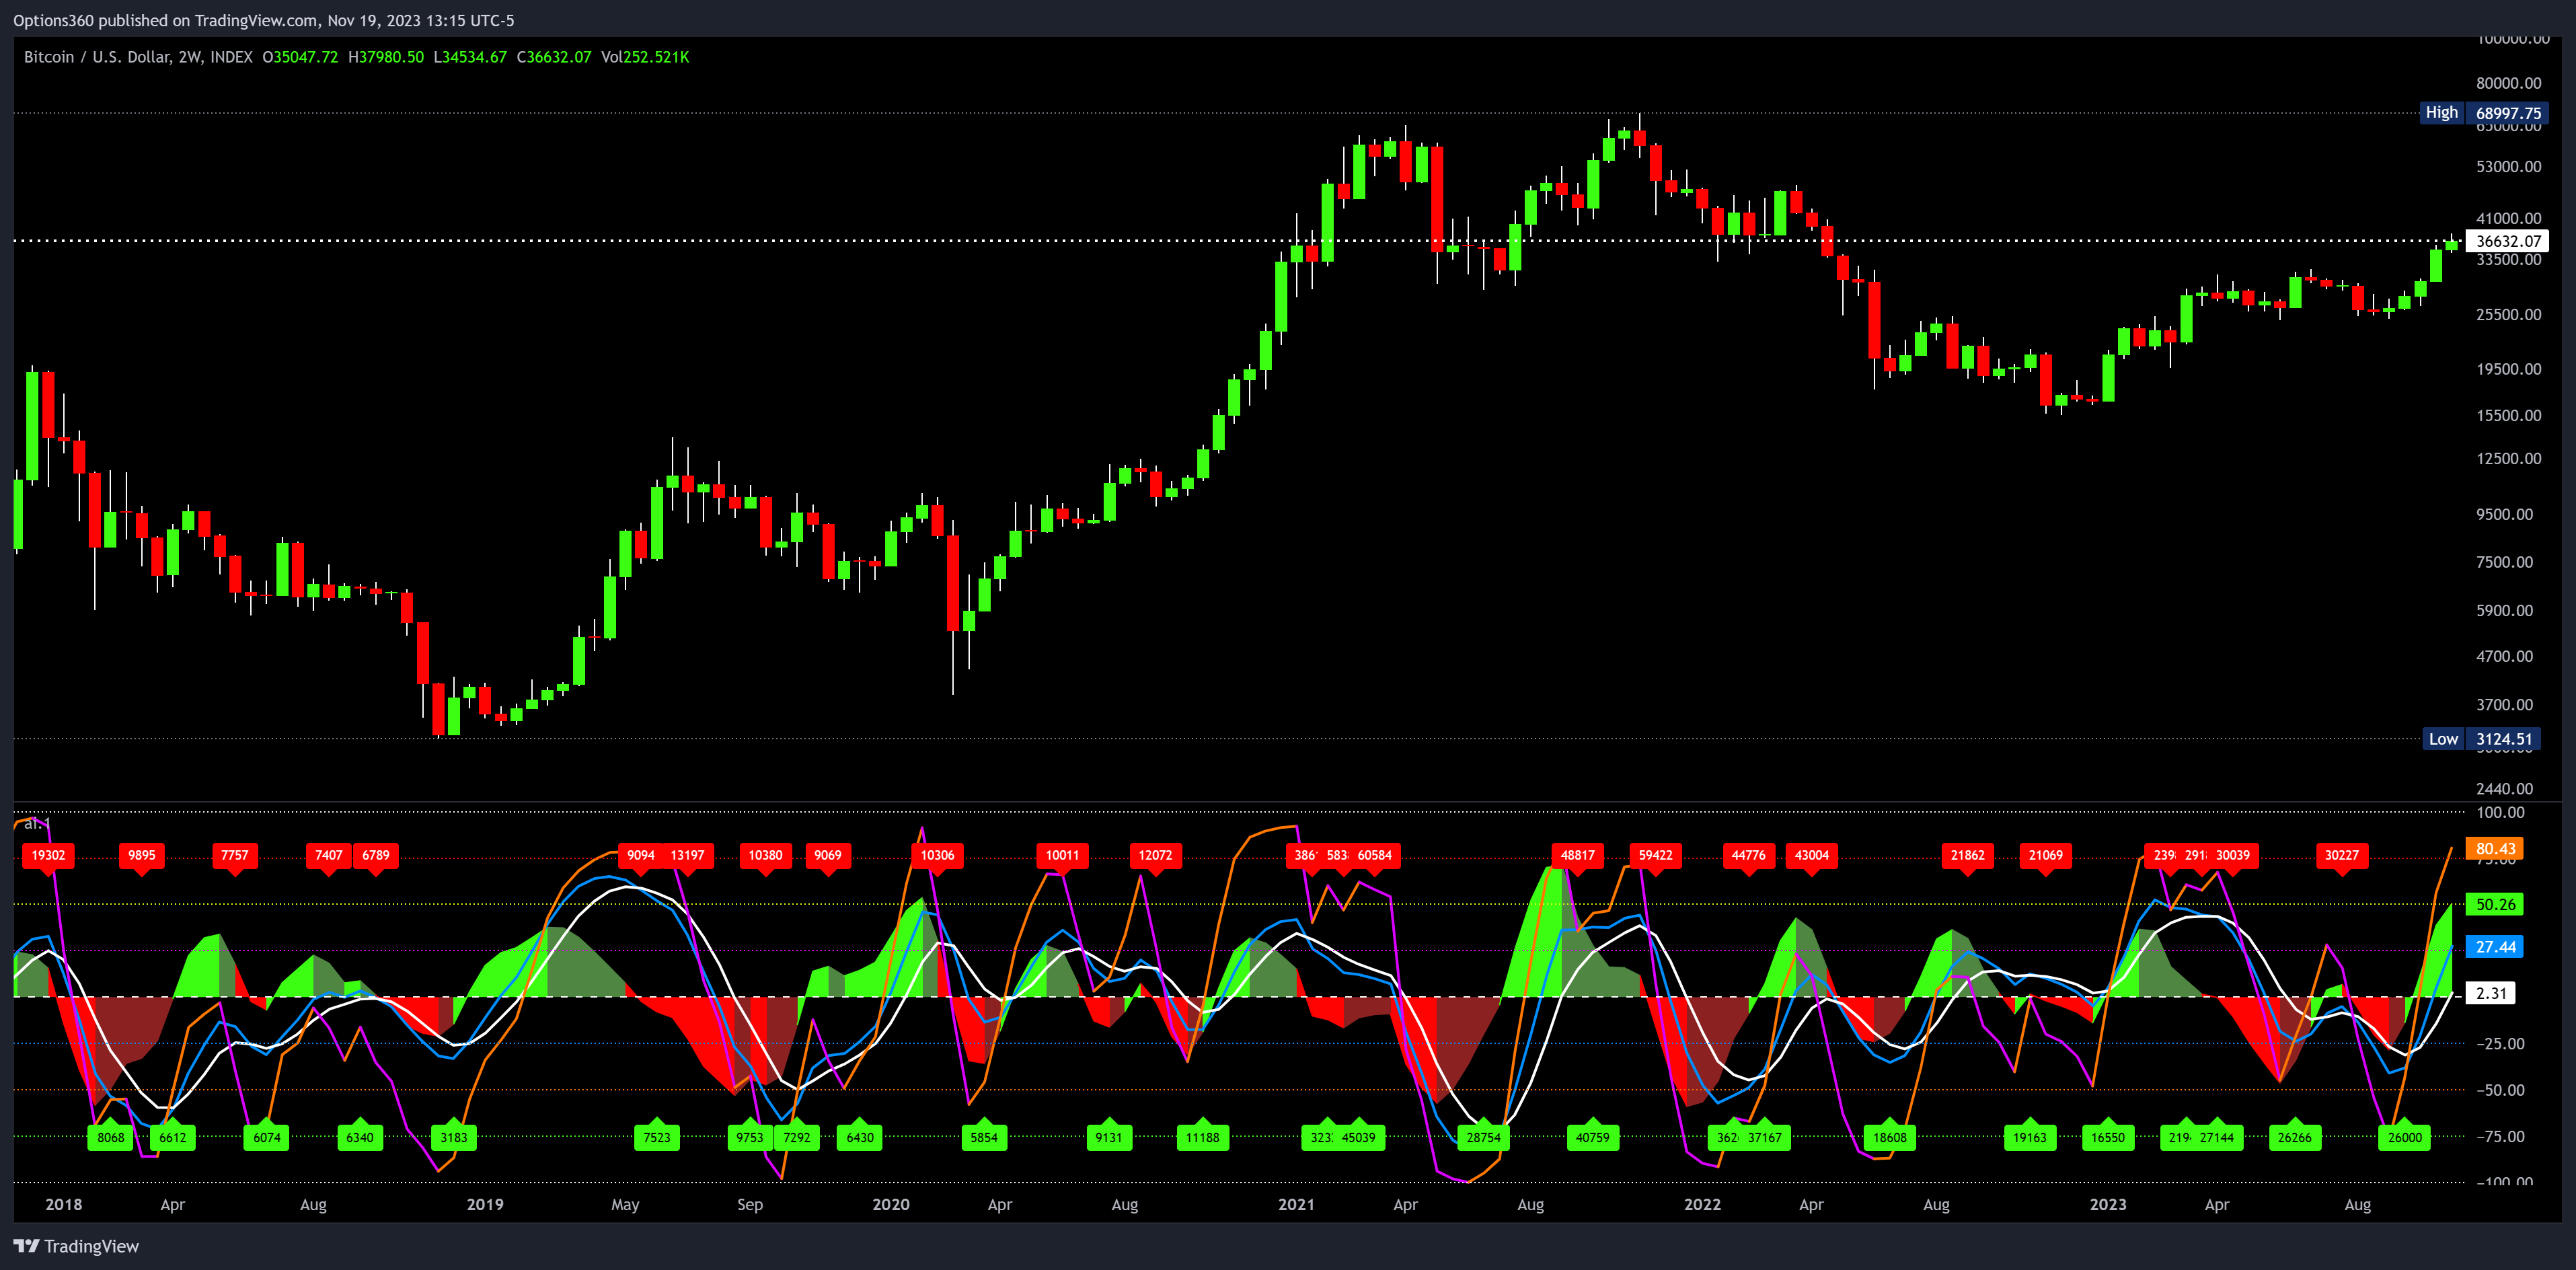Click the red sell marker 21069
This screenshot has height=1270, width=2576.
click(2046, 856)
